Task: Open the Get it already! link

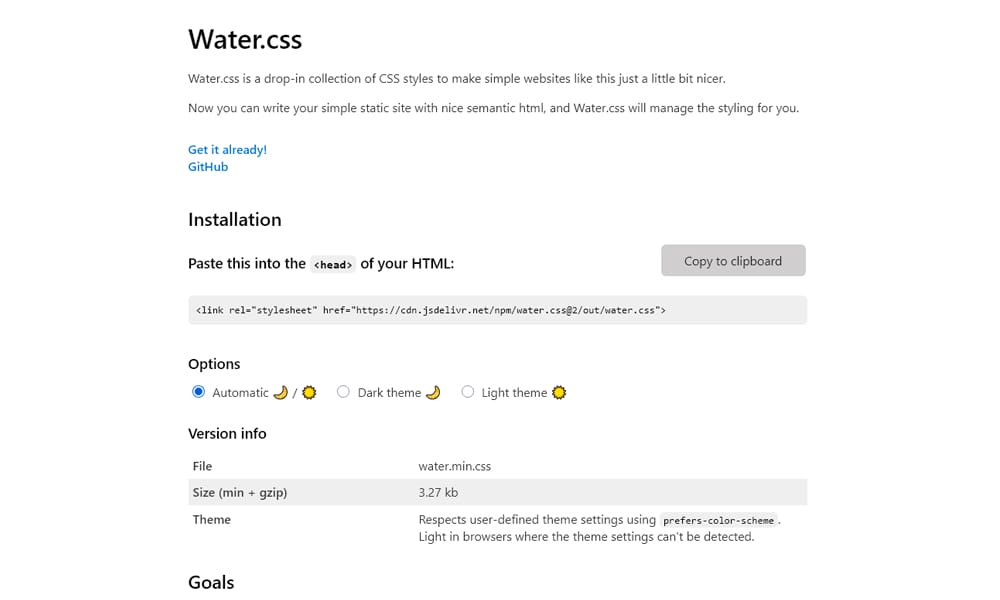Action: click(x=227, y=149)
